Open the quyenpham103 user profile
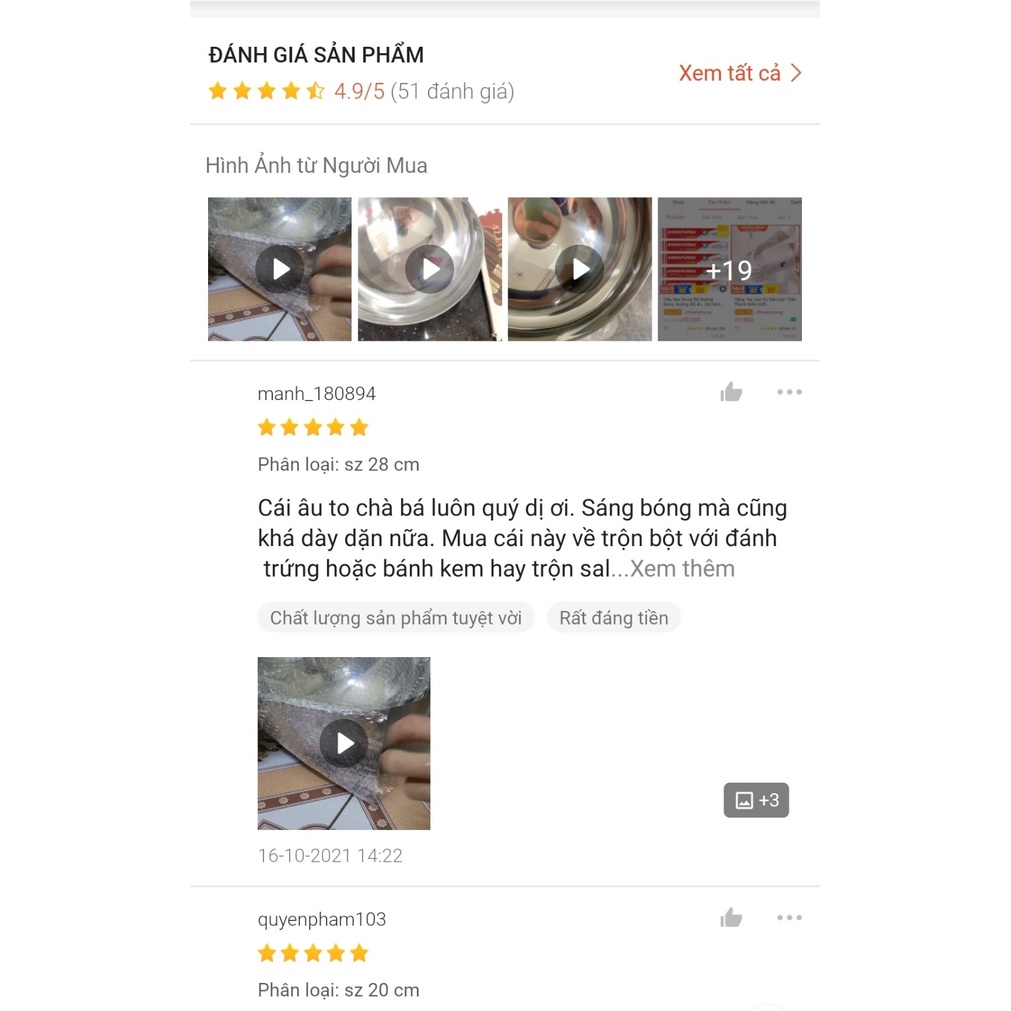 coord(321,919)
